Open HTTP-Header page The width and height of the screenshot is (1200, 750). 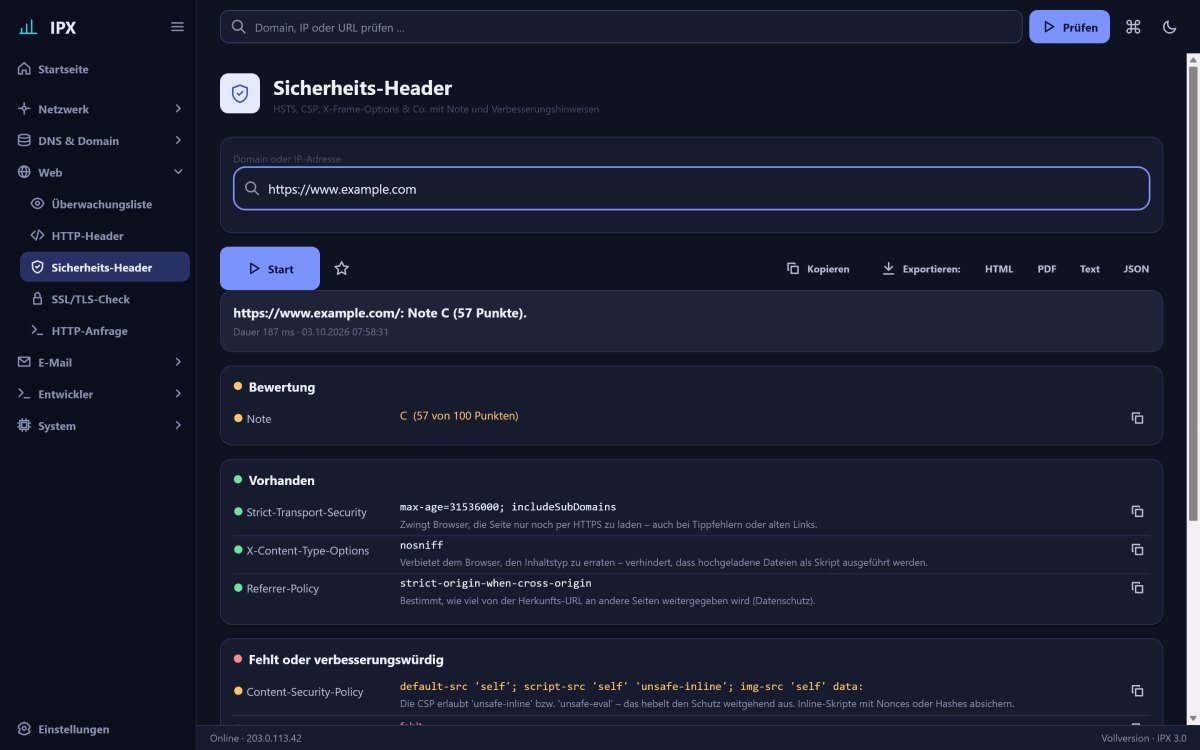point(104,235)
